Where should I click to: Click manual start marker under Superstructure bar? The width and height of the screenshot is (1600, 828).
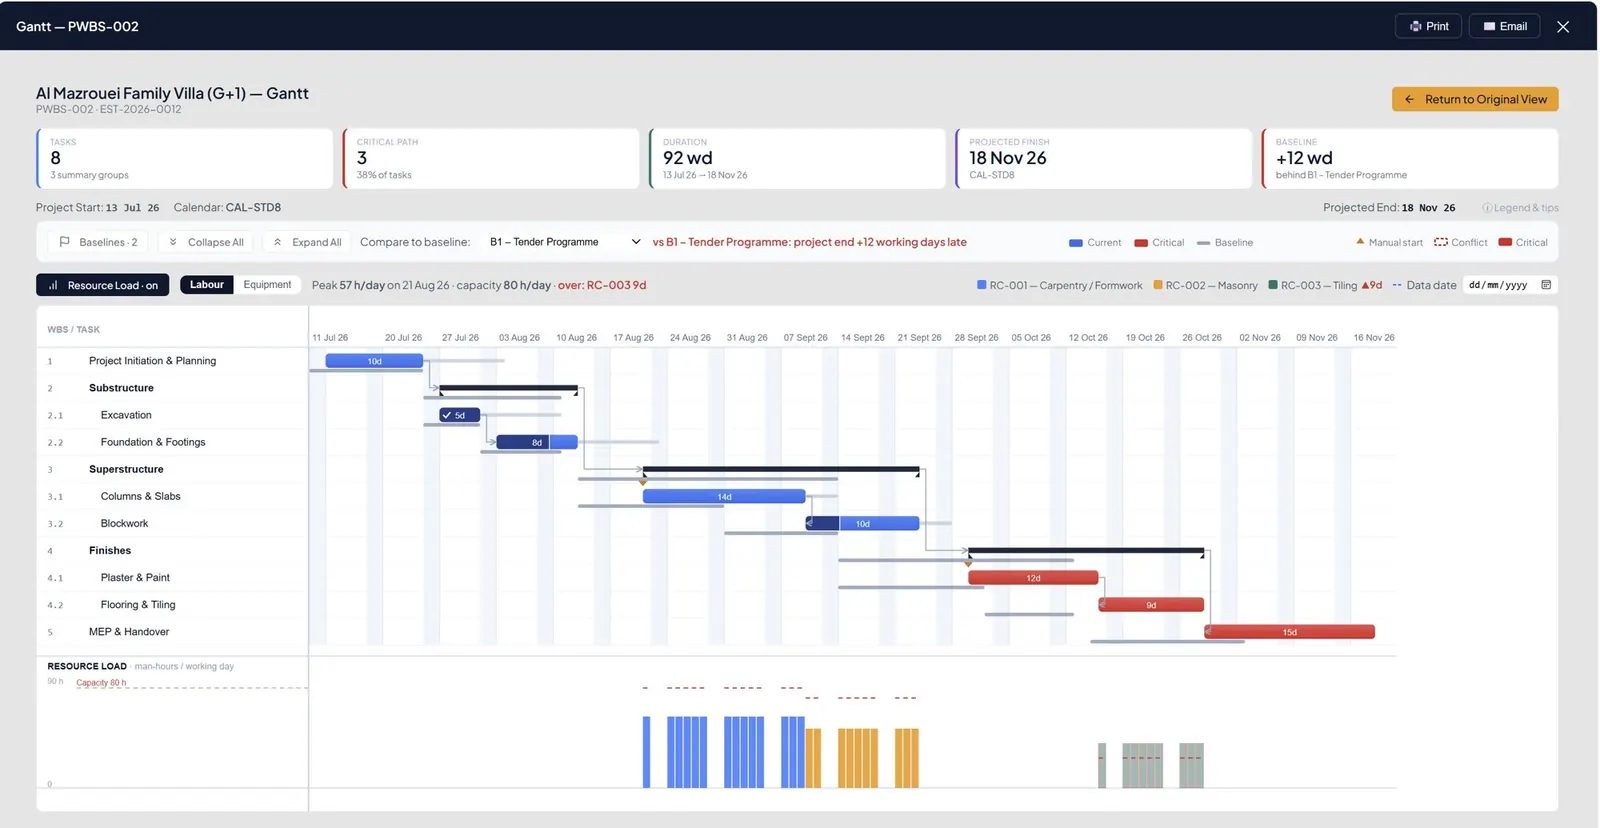tap(643, 482)
